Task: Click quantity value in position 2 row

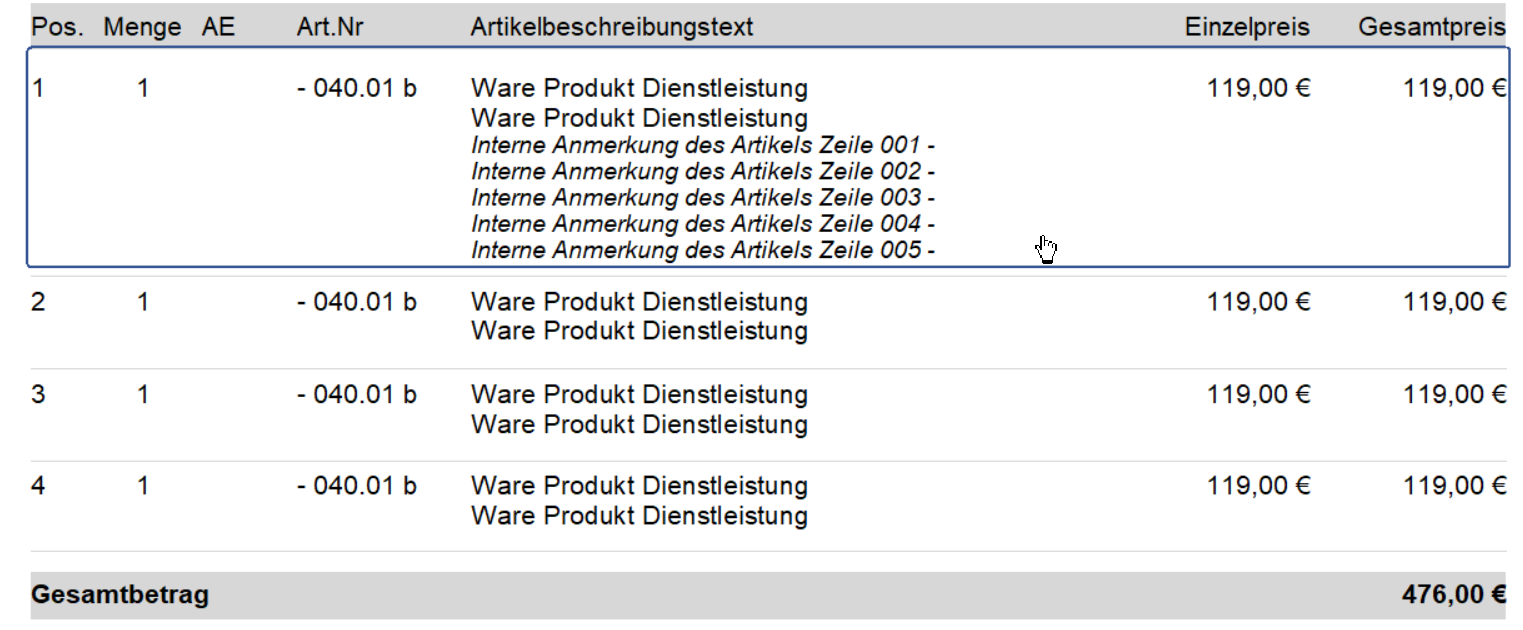Action: [143, 302]
